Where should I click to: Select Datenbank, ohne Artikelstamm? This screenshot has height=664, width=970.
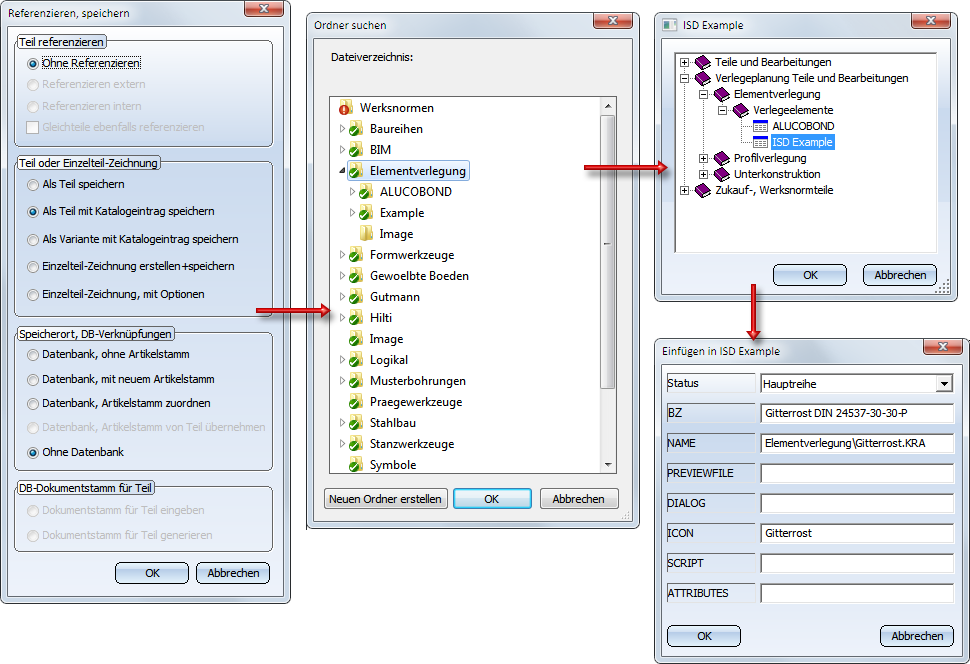[x=33, y=355]
